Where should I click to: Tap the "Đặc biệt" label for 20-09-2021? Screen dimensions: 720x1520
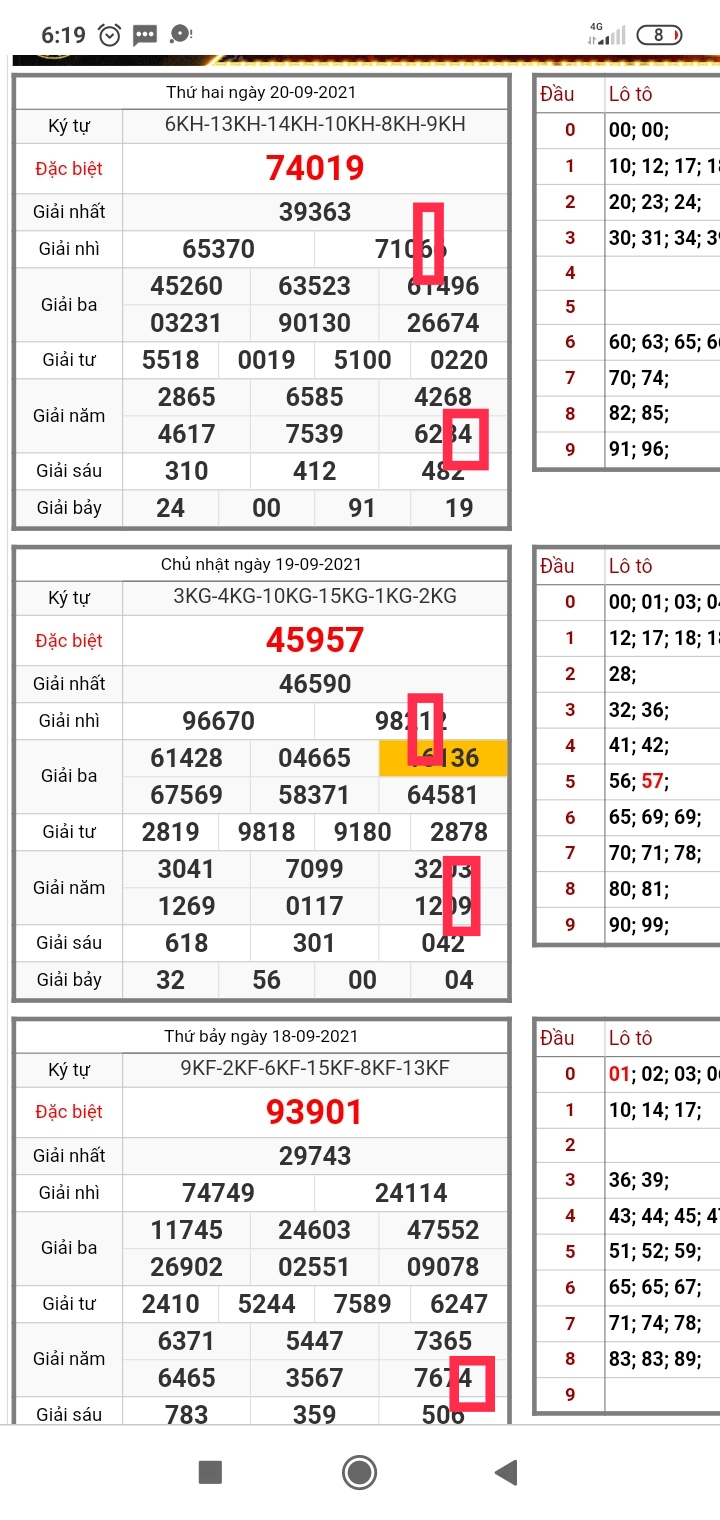pyautogui.click(x=69, y=168)
